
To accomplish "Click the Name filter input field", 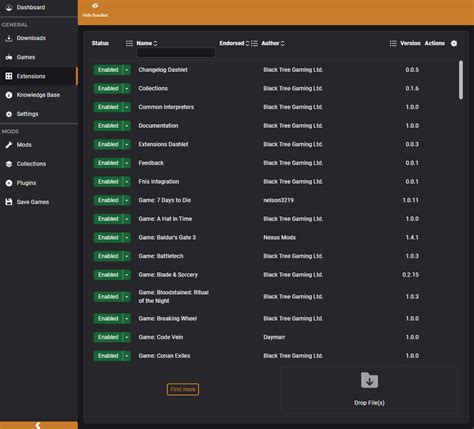I will tap(176, 53).
